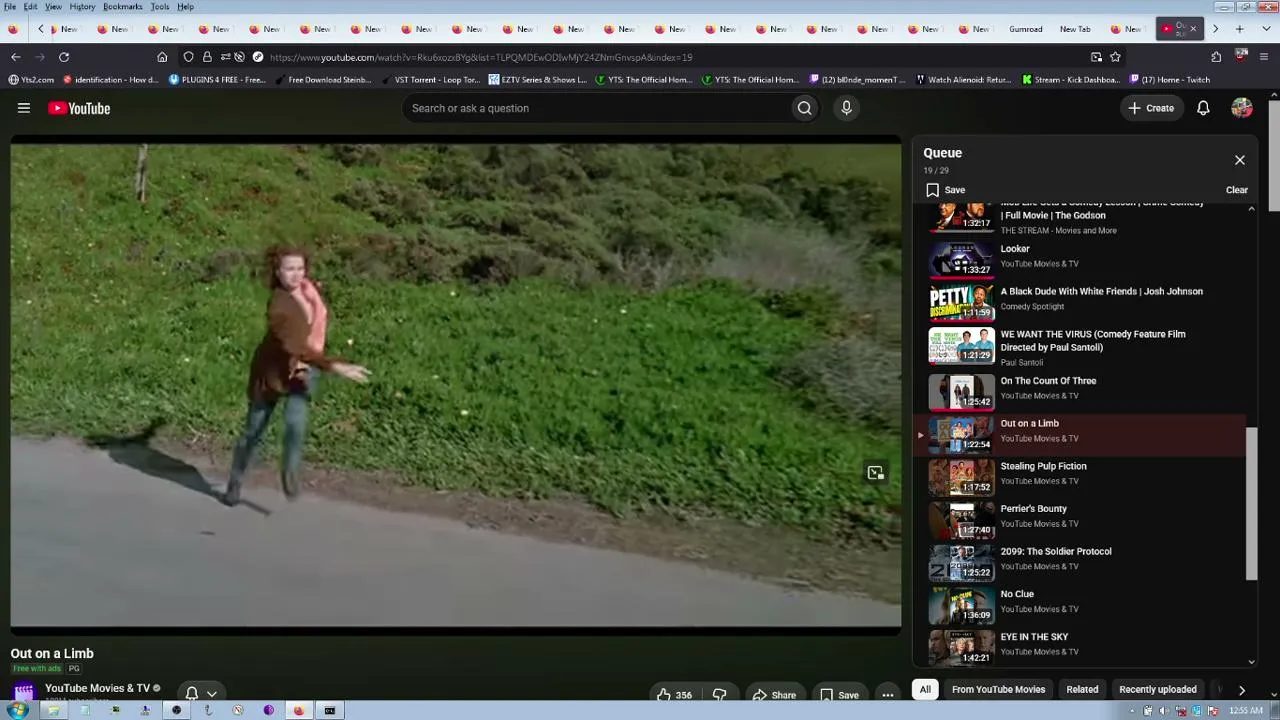1280x720 pixels.
Task: Click the address bar URL
Action: pyautogui.click(x=480, y=57)
